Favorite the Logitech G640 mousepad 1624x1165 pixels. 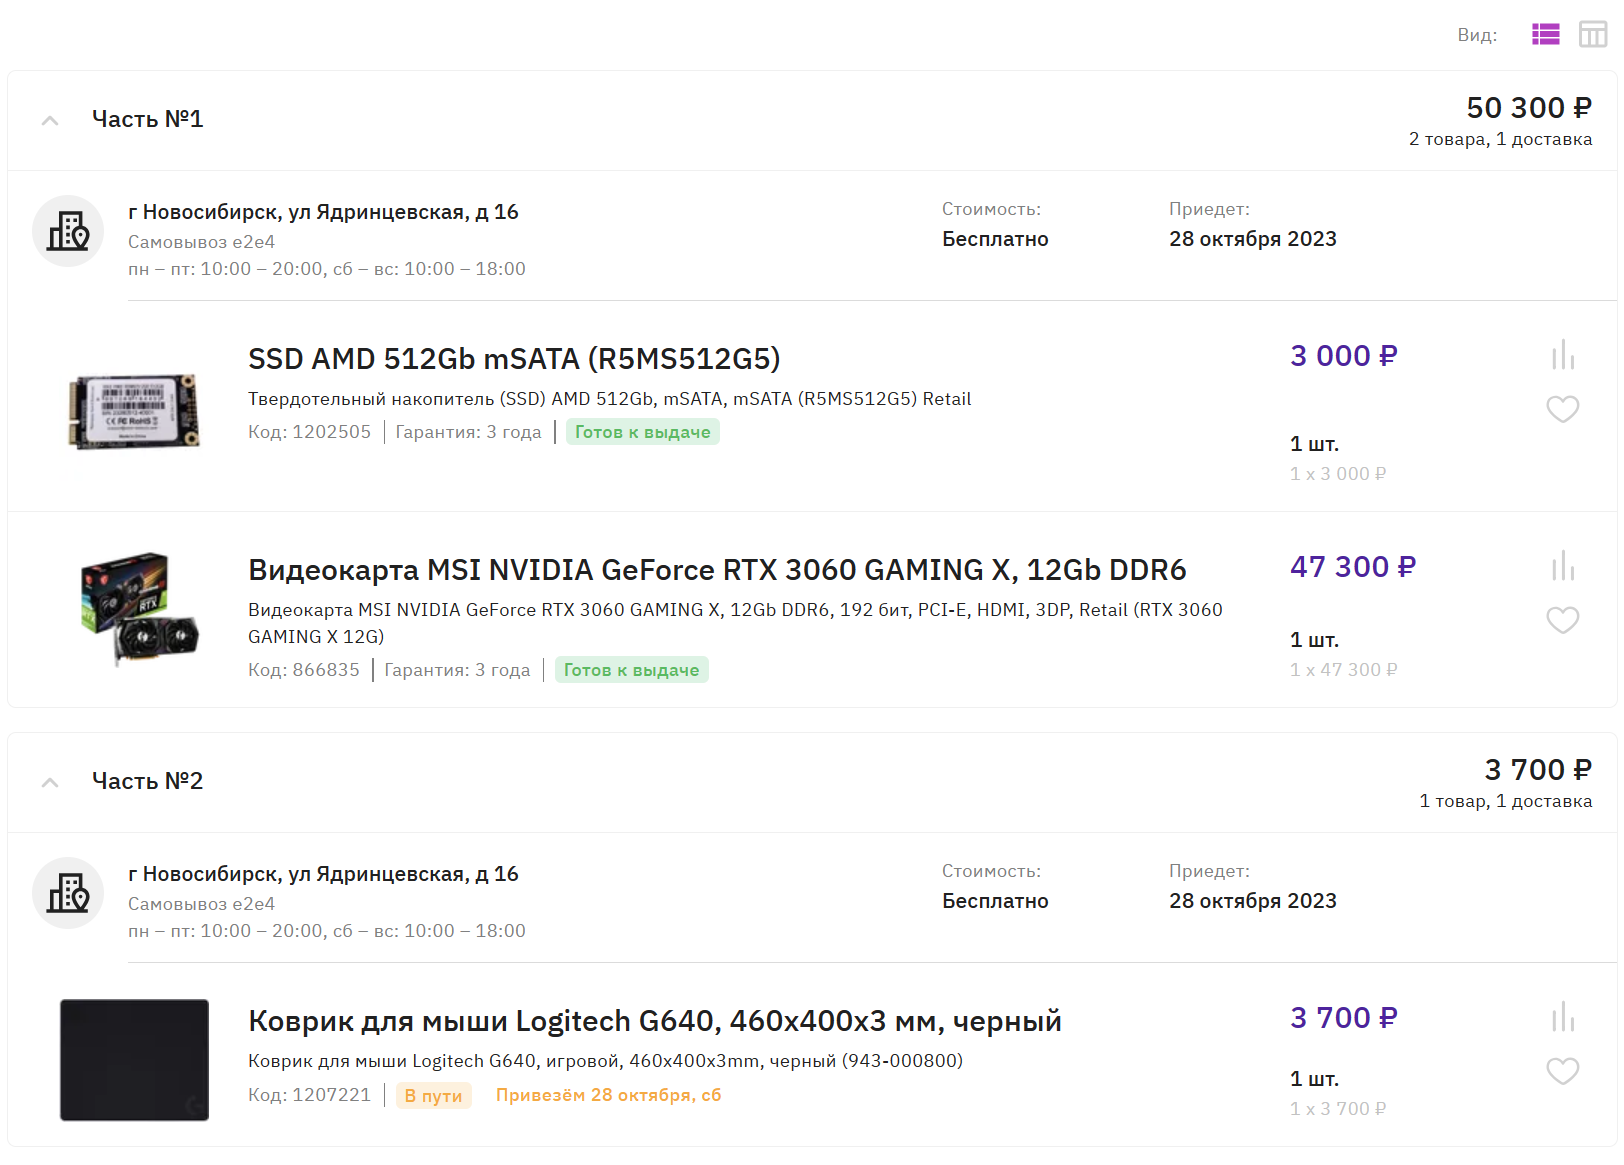1562,1071
